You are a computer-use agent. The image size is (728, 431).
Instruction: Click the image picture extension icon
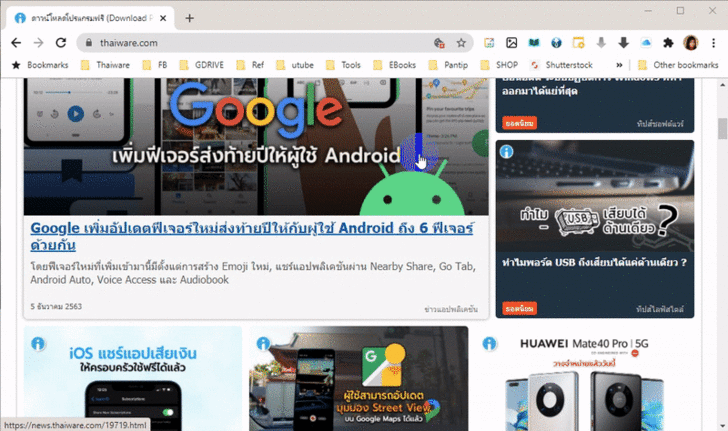click(x=512, y=43)
